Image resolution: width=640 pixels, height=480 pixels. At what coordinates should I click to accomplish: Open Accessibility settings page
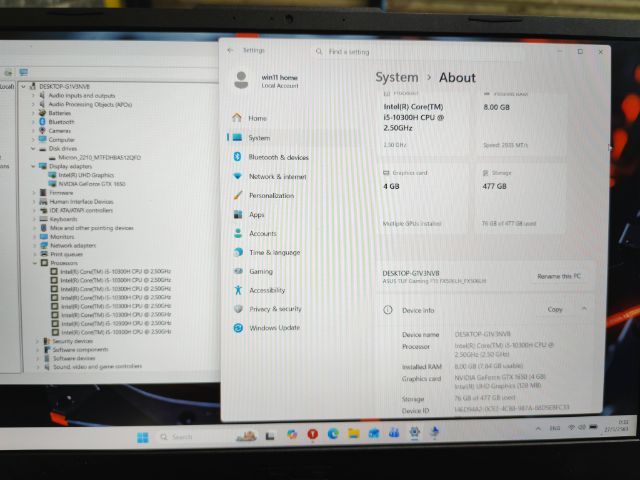[267, 290]
